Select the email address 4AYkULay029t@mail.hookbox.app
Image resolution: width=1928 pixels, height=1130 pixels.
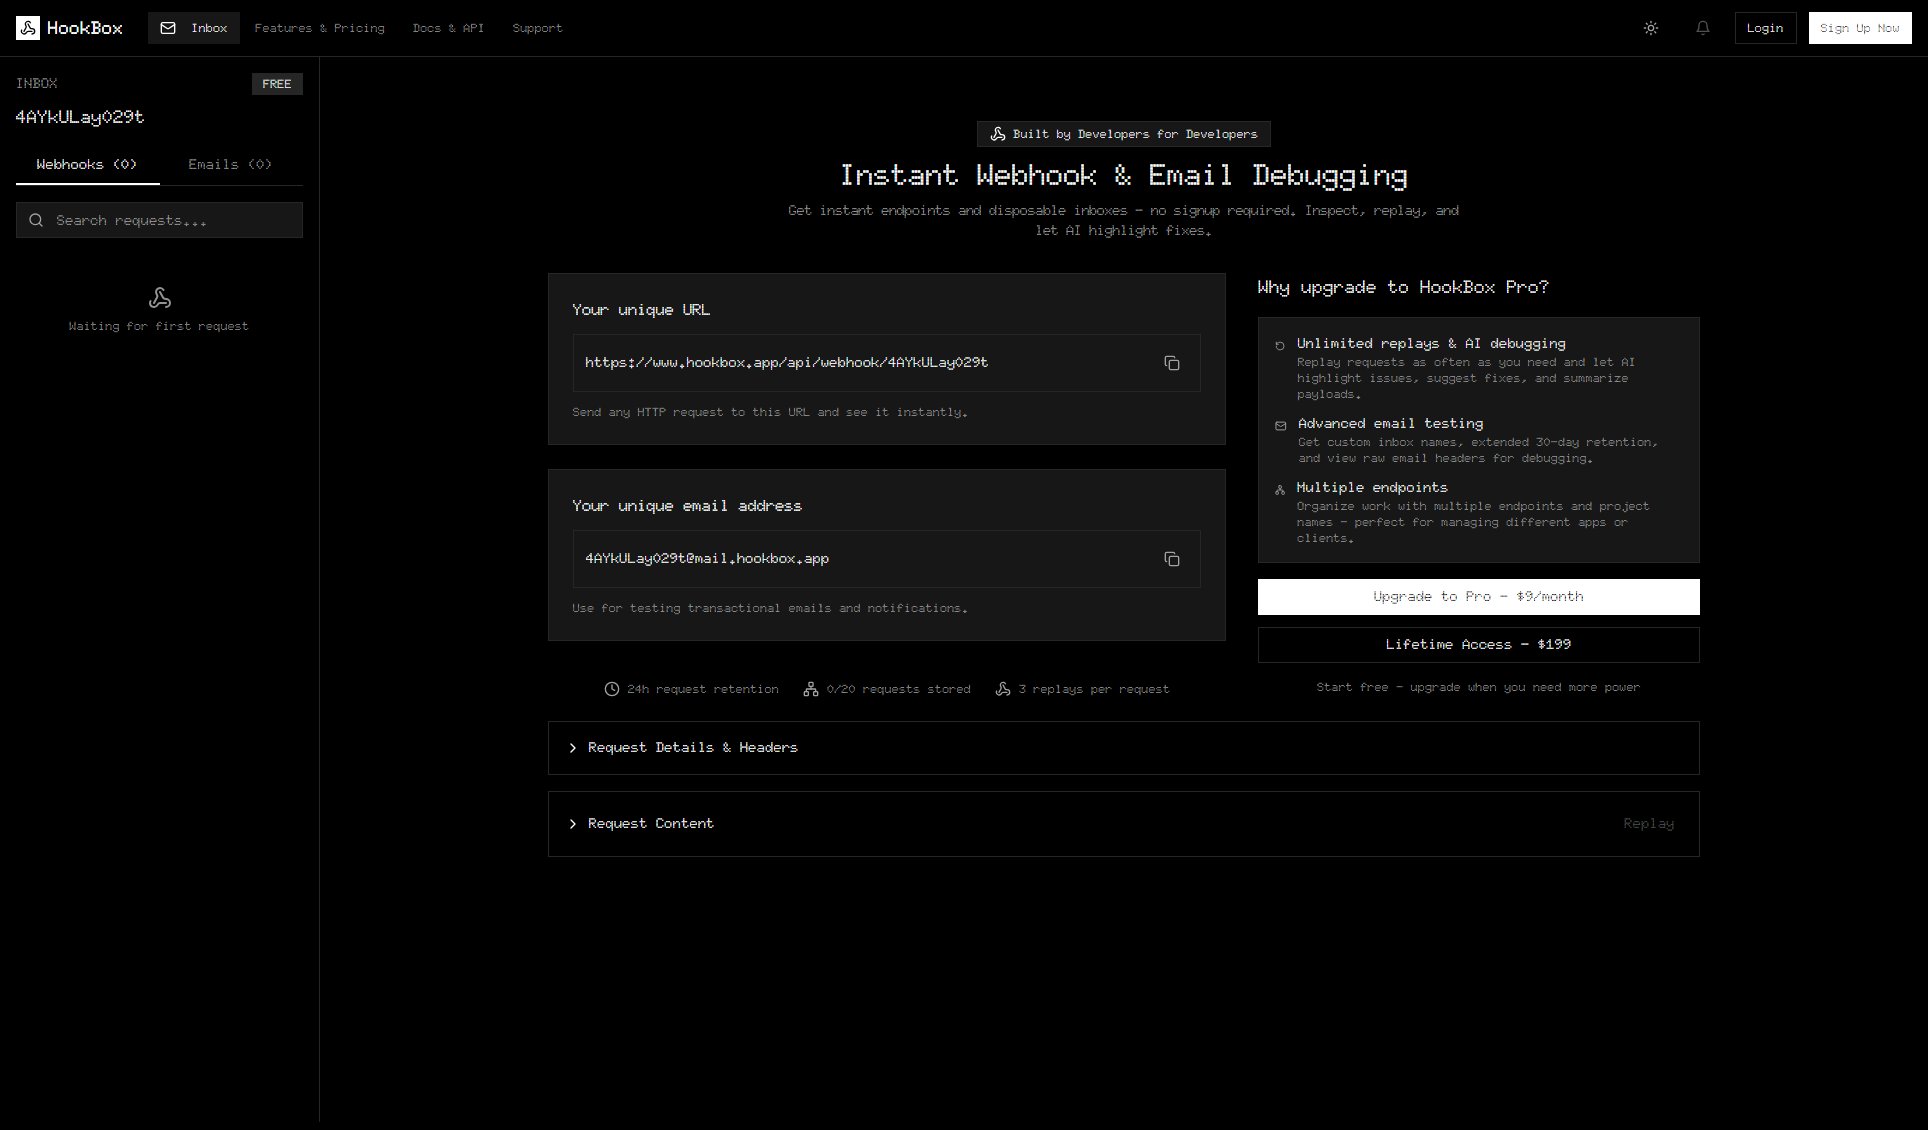tap(707, 559)
